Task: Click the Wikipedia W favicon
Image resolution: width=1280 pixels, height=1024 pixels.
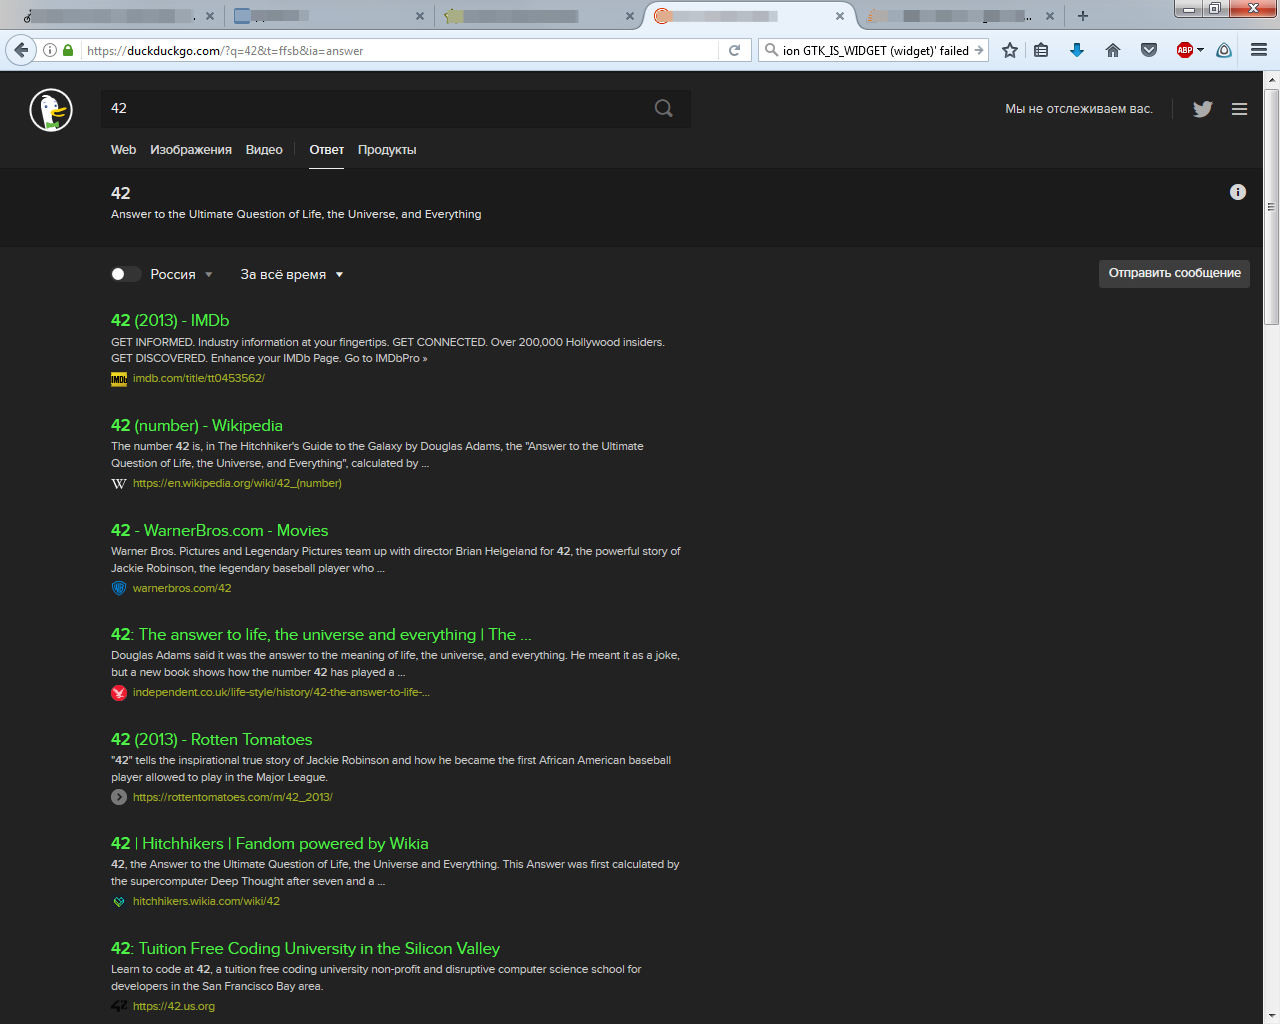Action: [x=119, y=483]
